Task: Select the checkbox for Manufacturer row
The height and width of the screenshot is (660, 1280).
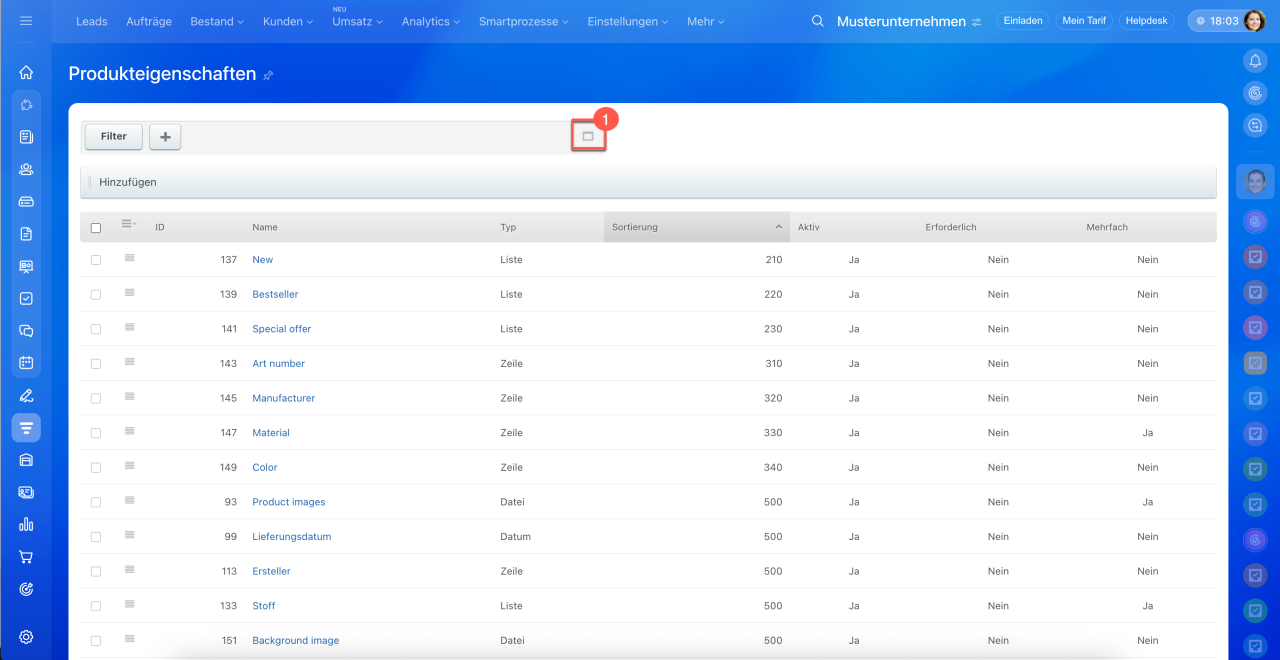Action: point(96,398)
